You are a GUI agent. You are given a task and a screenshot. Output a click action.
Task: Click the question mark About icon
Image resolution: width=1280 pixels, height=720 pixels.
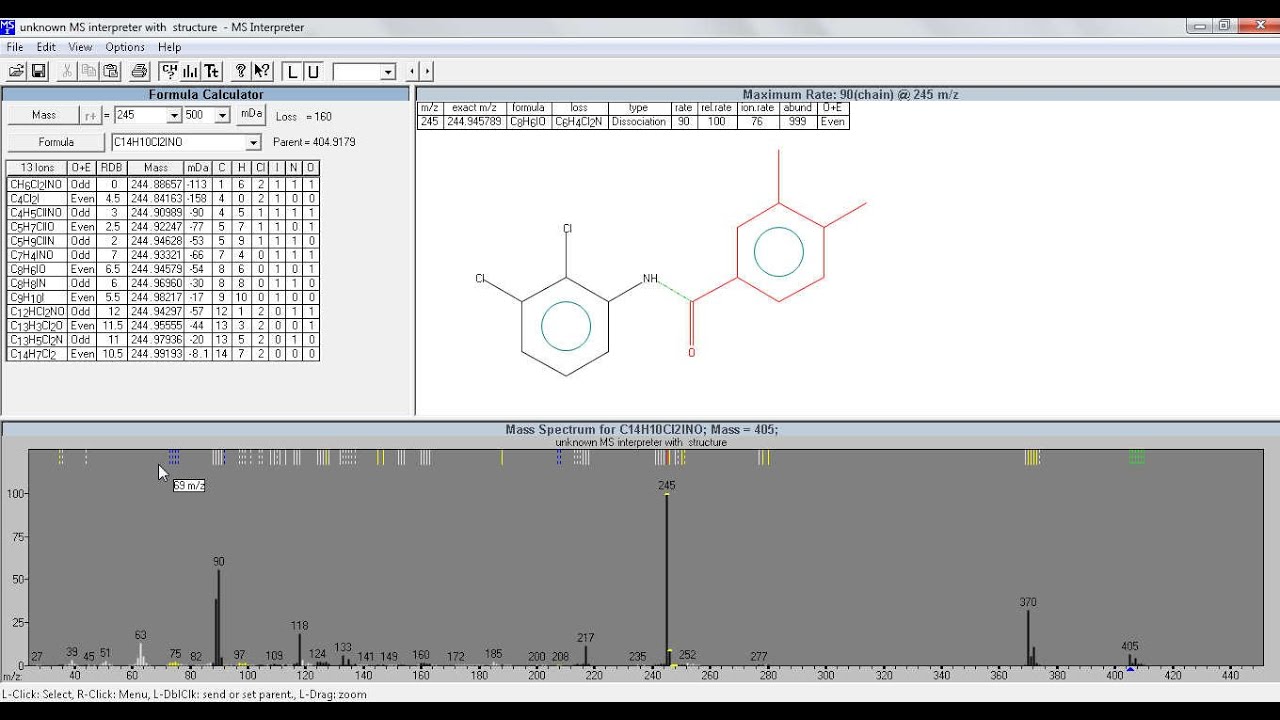pos(240,71)
